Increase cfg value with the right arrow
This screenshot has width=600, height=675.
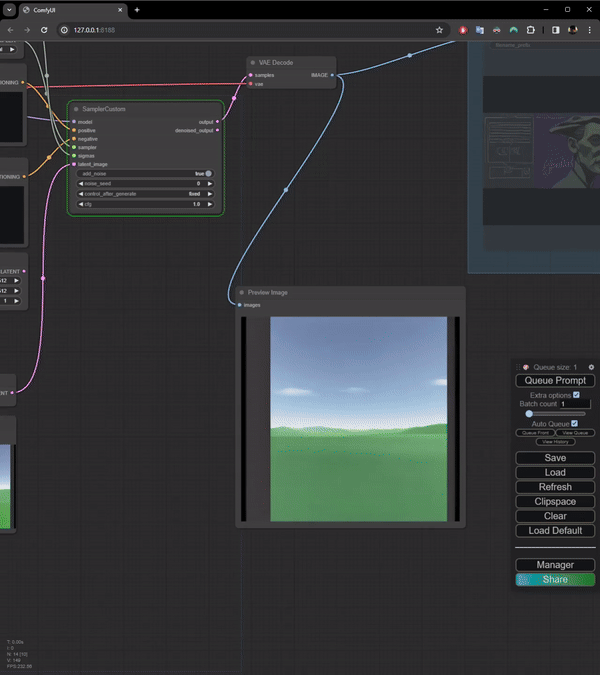210,204
